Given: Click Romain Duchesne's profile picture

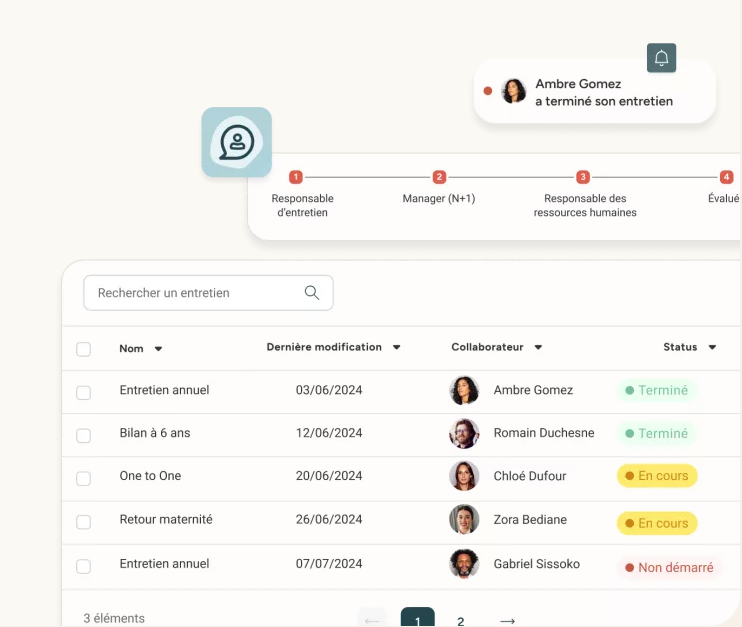Looking at the screenshot, I should [464, 434].
